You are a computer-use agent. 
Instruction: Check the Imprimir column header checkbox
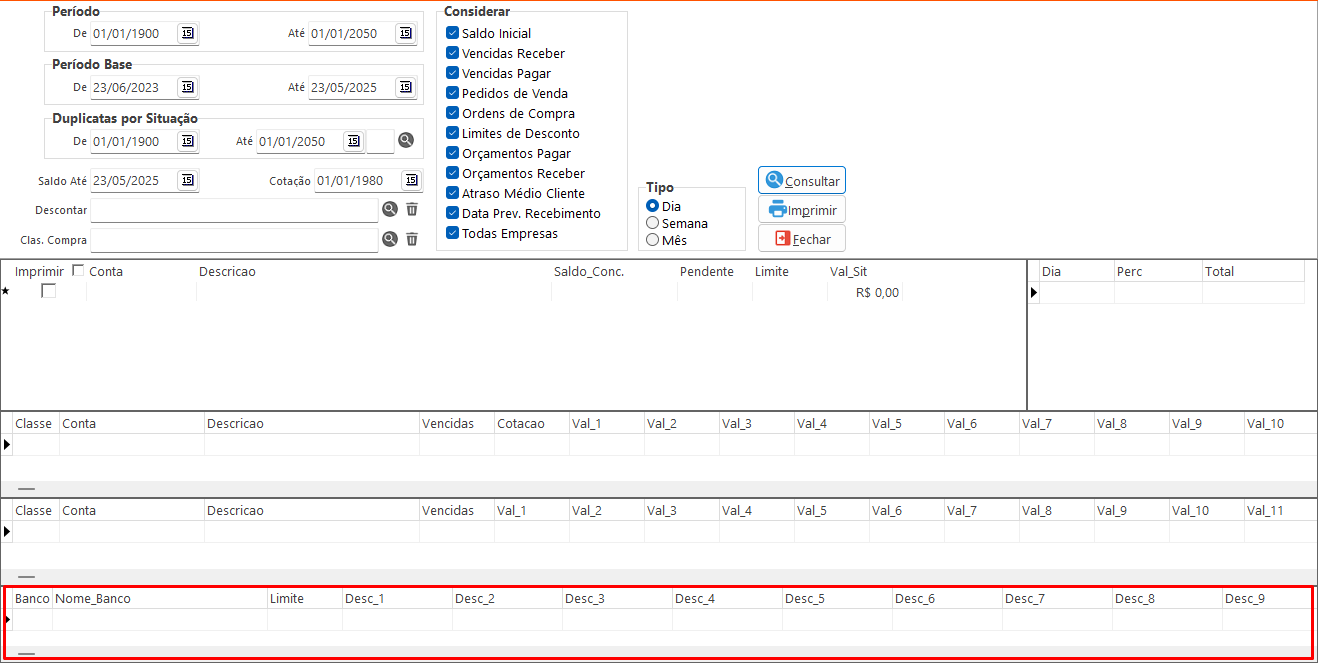[79, 271]
